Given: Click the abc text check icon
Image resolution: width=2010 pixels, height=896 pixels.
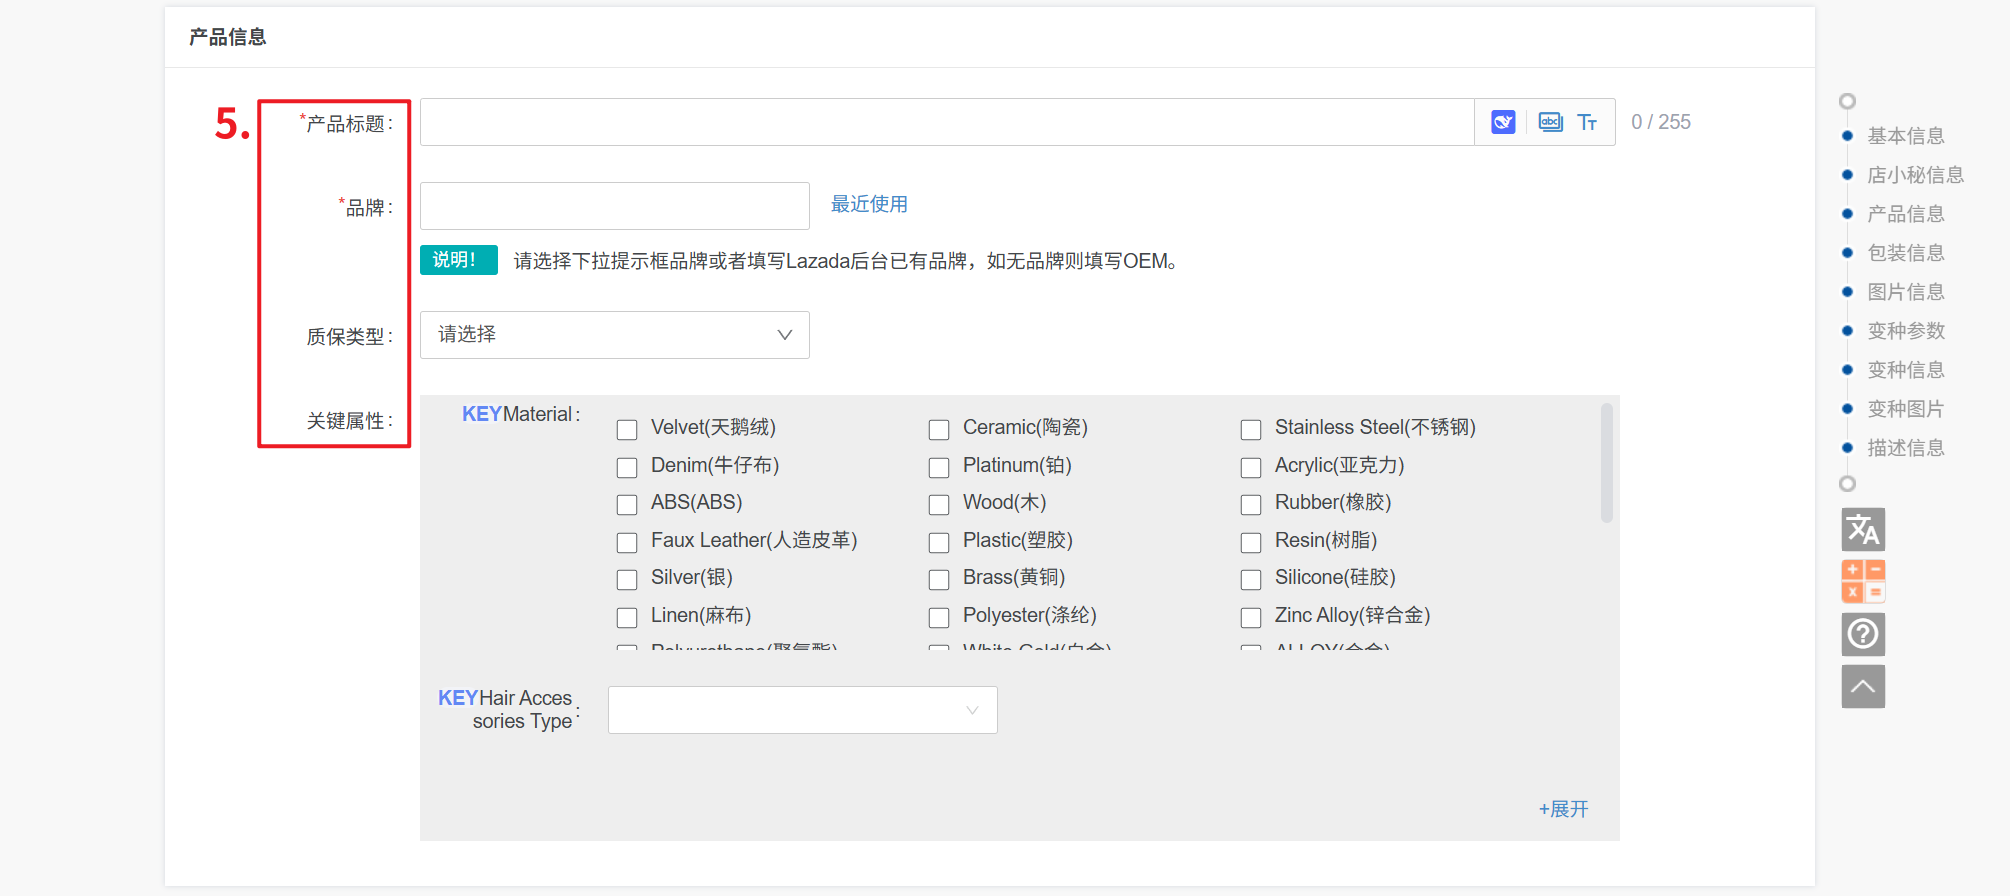Looking at the screenshot, I should (x=1550, y=122).
